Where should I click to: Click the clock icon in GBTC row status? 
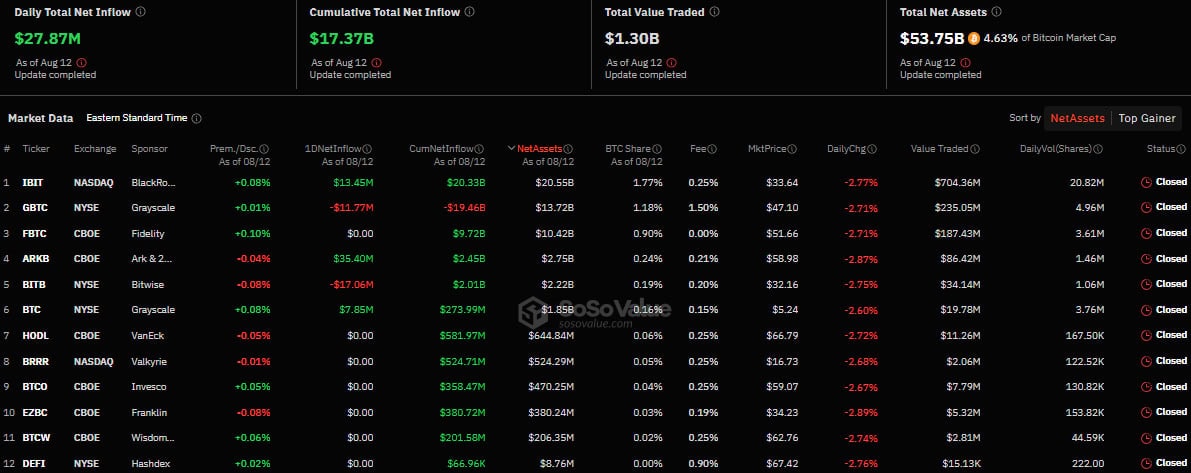[x=1146, y=207]
